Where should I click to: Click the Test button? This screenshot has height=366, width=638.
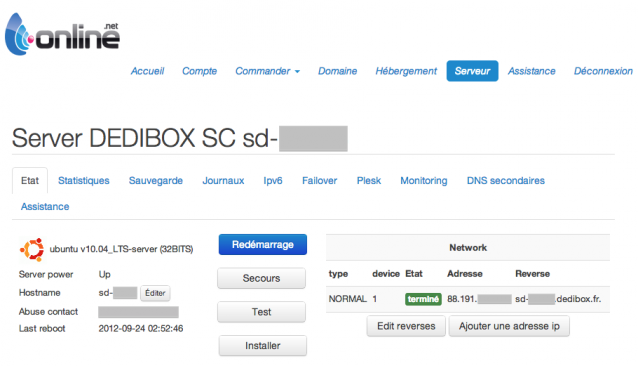click(x=261, y=312)
